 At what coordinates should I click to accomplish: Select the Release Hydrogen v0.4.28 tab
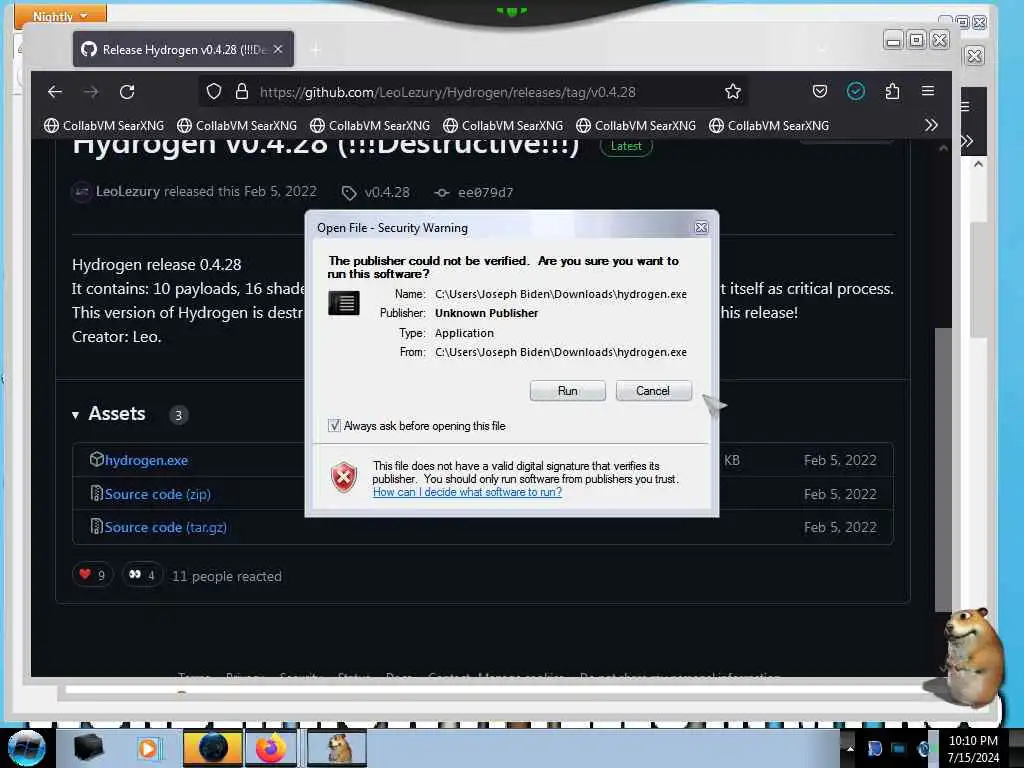coord(184,49)
